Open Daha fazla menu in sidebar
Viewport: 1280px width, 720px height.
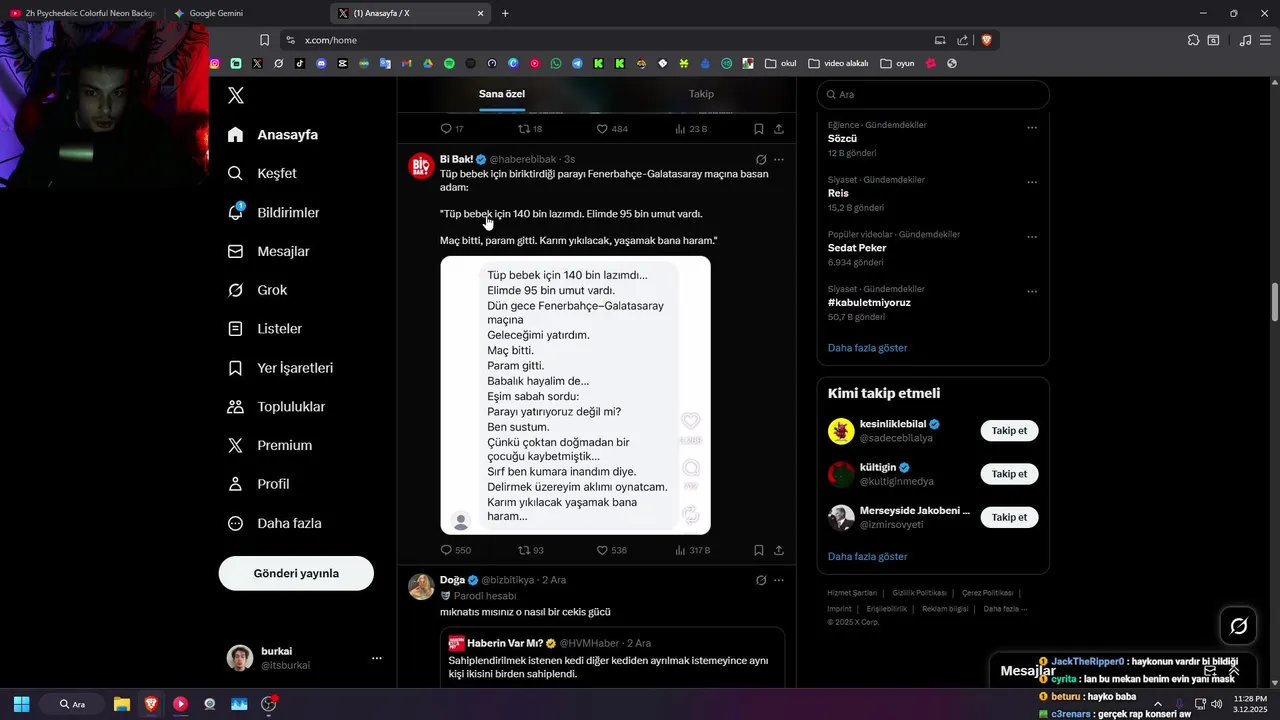coord(274,523)
